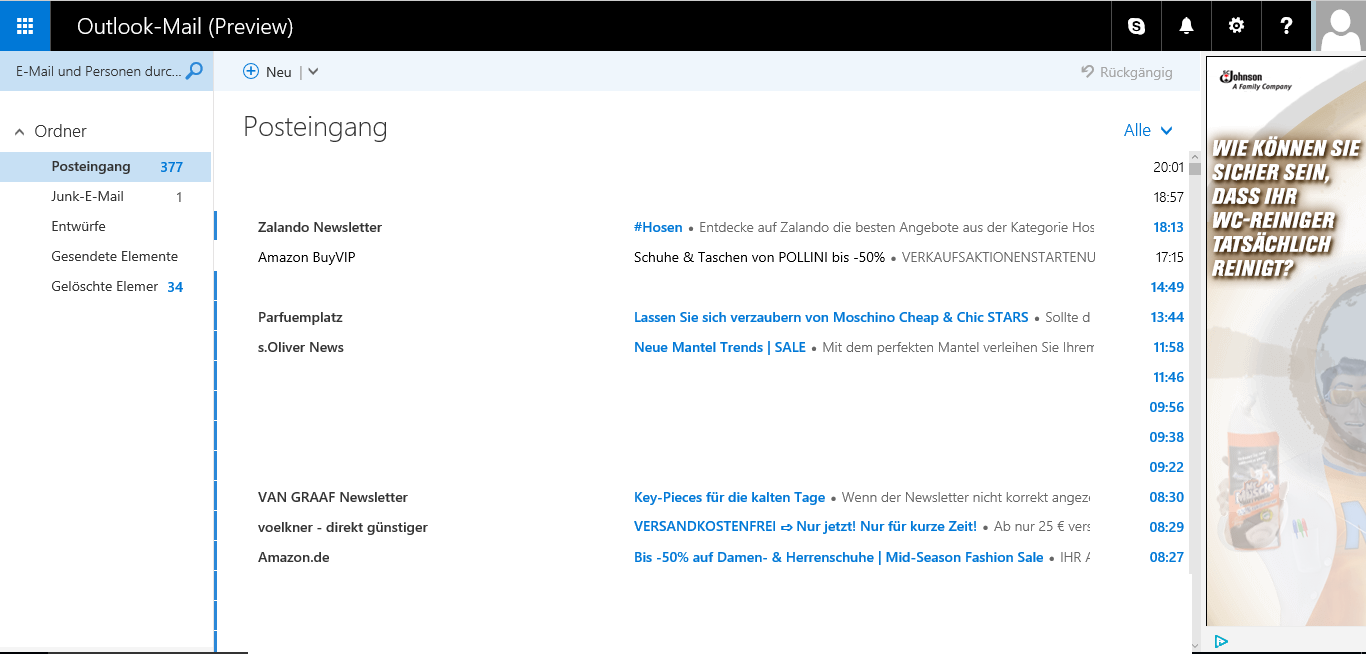Screen dimensions: 1366x654
Task: Open the app launcher grid
Action: (25, 26)
